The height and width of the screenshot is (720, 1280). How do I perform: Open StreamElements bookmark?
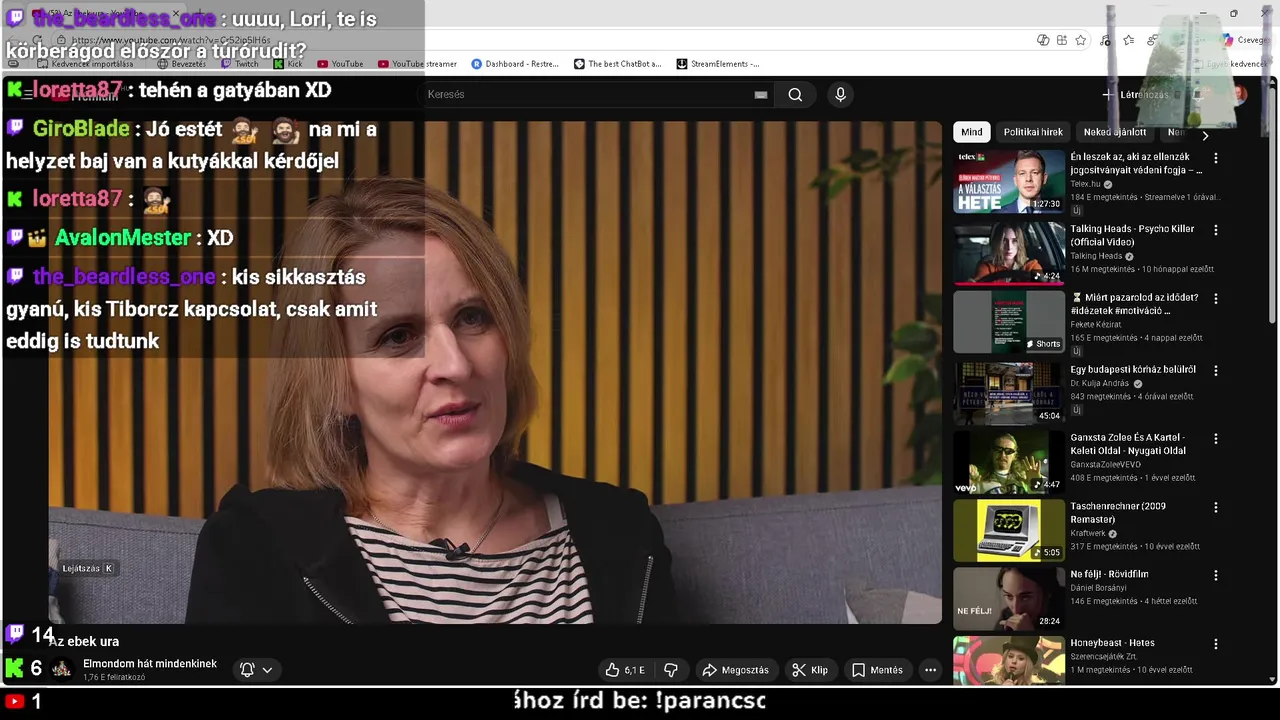coord(718,64)
